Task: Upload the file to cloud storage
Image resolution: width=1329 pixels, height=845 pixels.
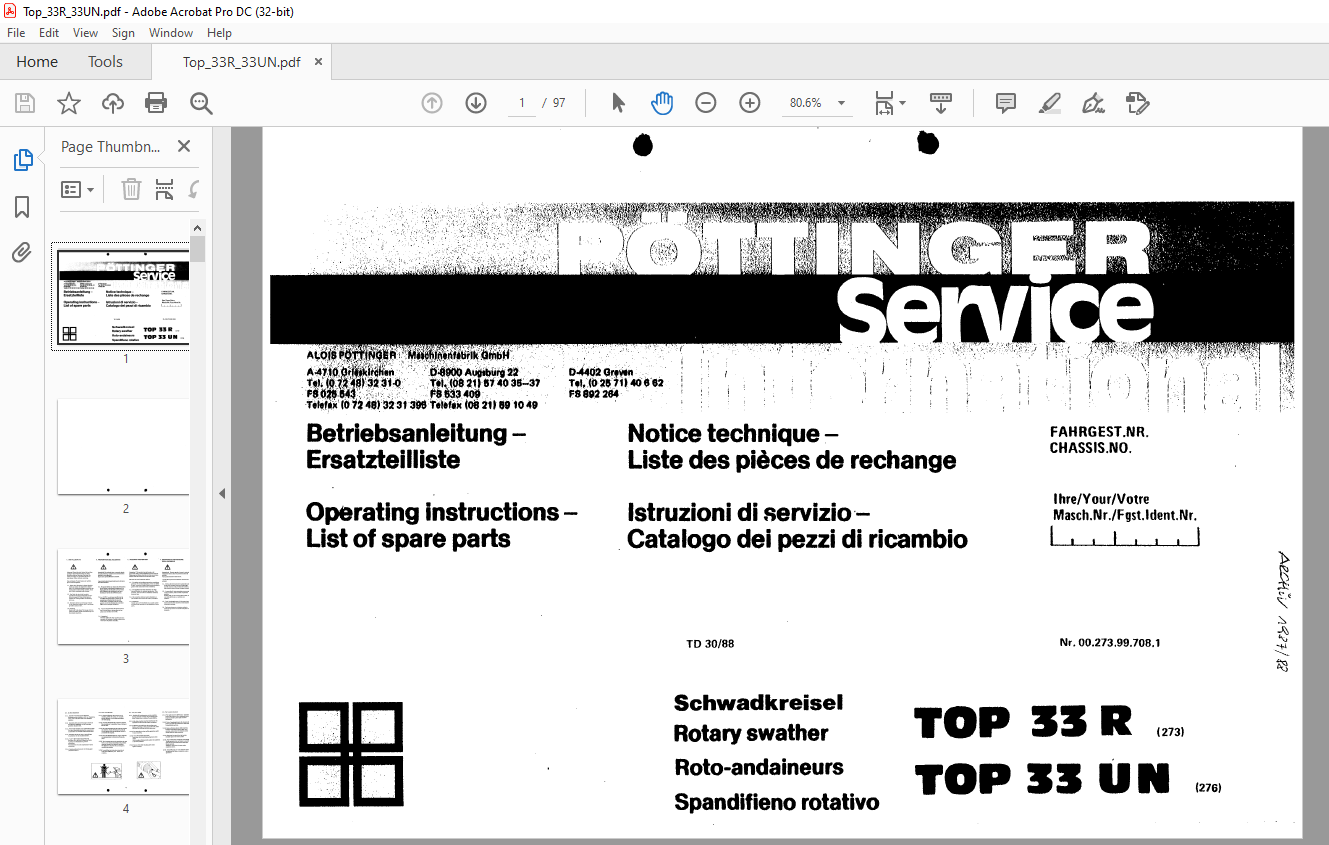Action: coord(113,103)
